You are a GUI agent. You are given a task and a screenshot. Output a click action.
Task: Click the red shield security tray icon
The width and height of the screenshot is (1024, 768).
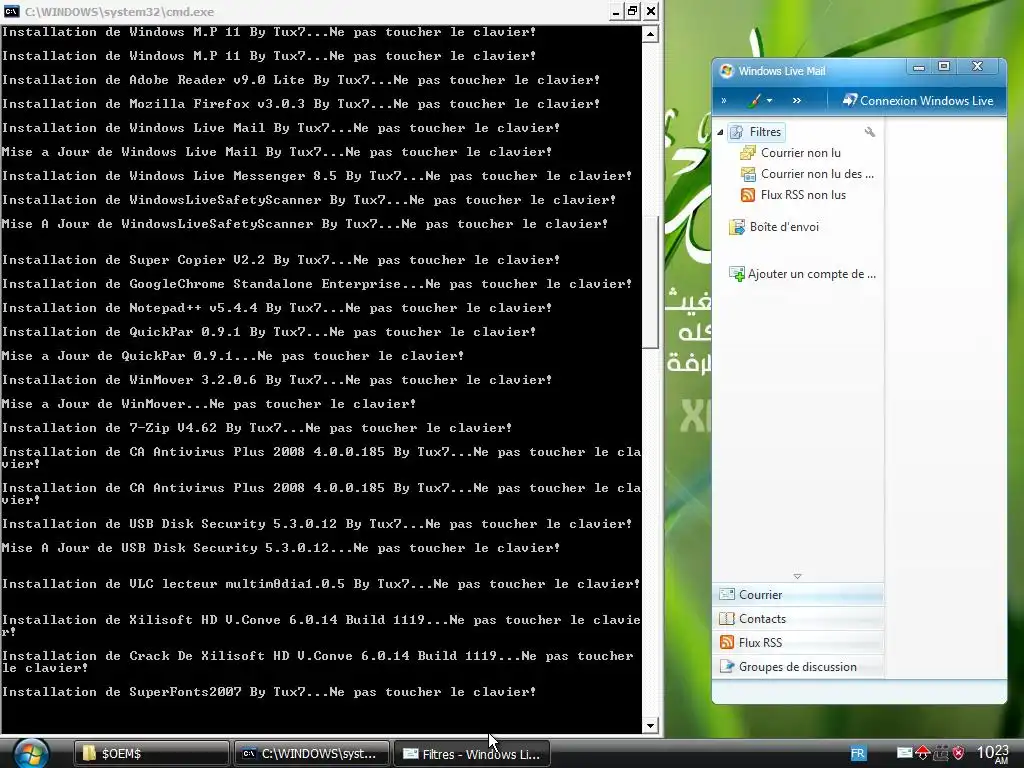coord(958,753)
